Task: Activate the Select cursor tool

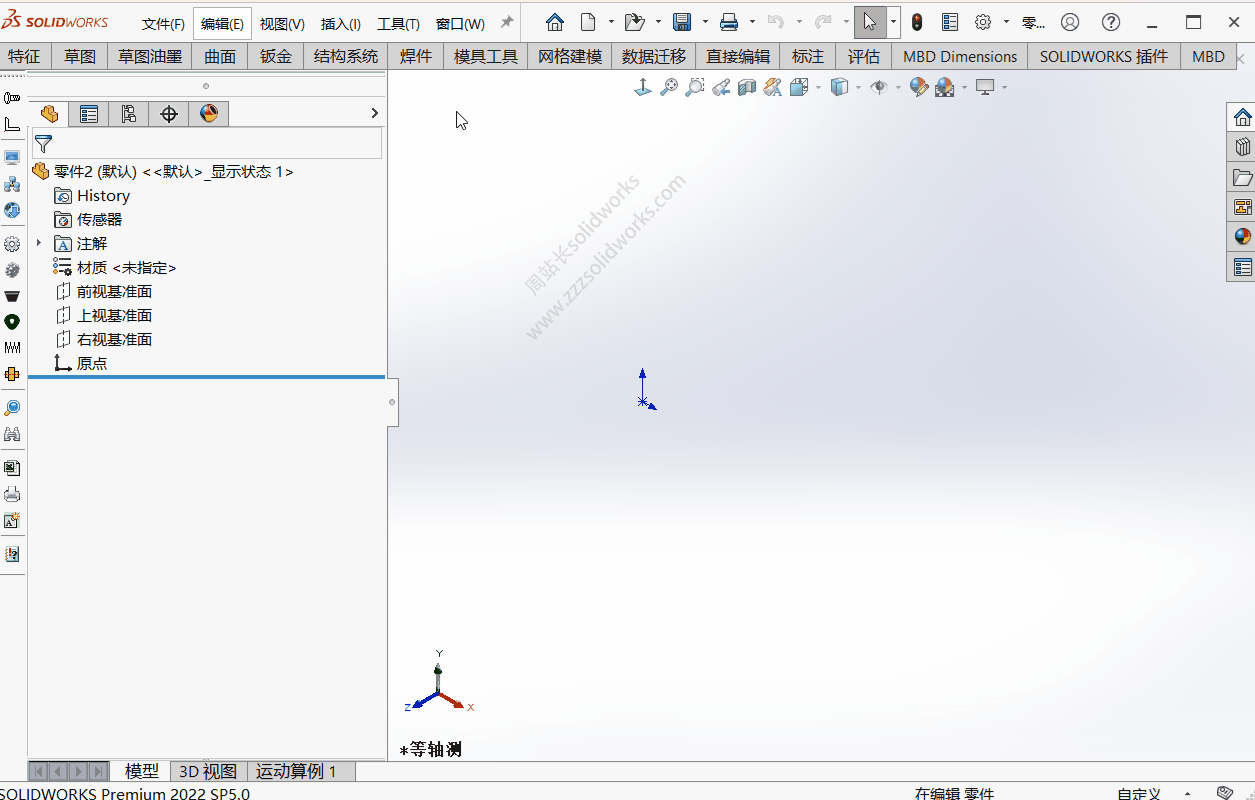Action: [x=870, y=22]
